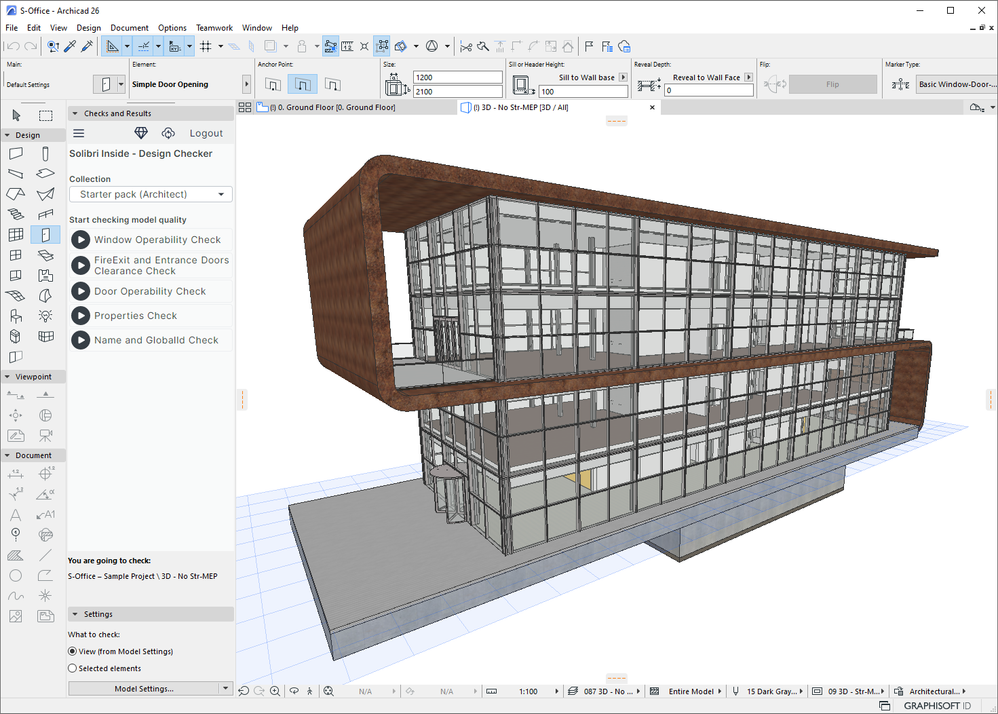Open the Camera tool in the Viewpoint section
The height and width of the screenshot is (714, 998).
coord(47,435)
